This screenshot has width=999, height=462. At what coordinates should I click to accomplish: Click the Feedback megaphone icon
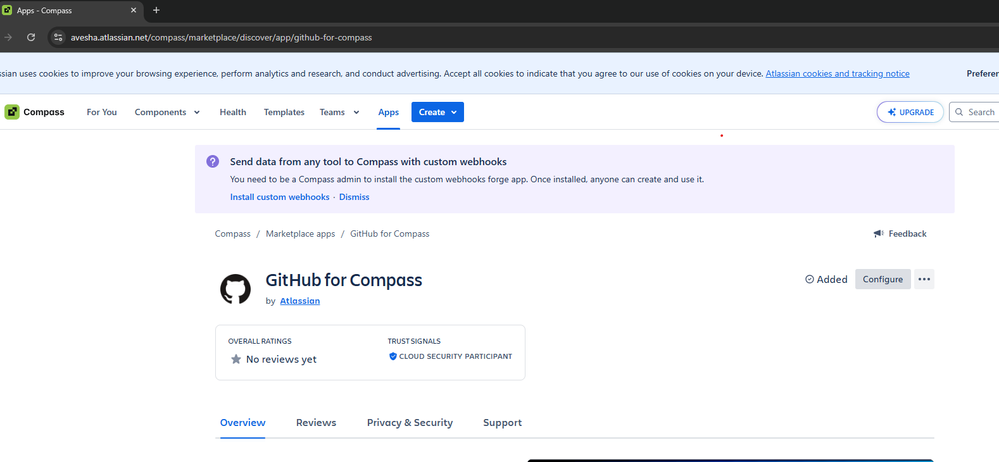[x=879, y=234]
